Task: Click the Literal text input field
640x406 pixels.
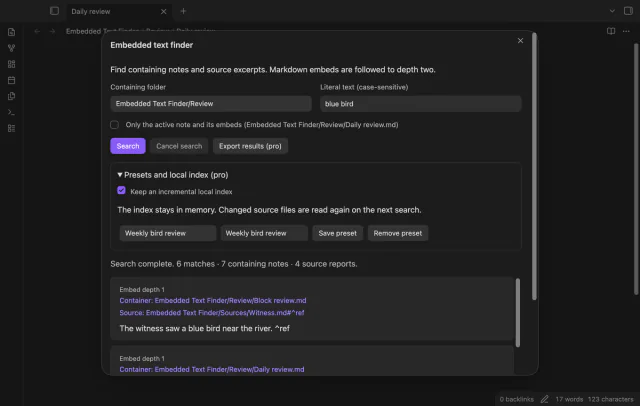Action: 420,104
